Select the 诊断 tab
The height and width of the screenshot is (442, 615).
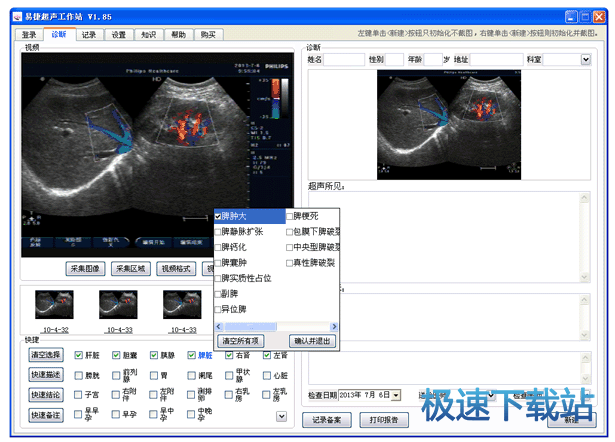point(59,34)
